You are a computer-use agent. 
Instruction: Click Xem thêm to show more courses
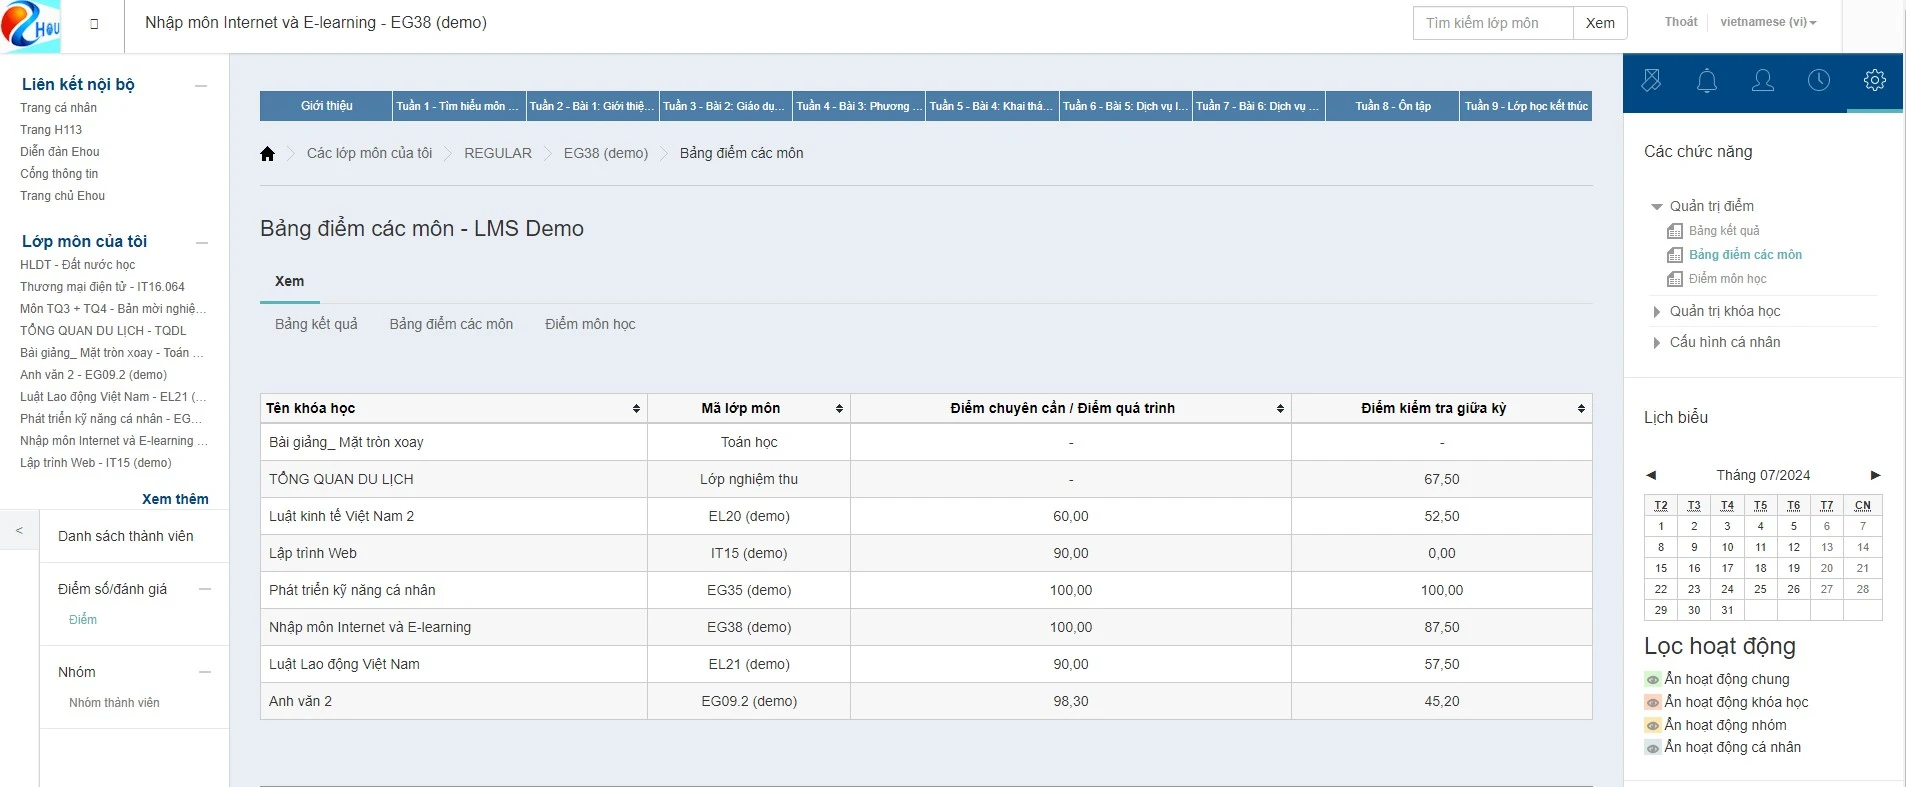[x=175, y=499]
